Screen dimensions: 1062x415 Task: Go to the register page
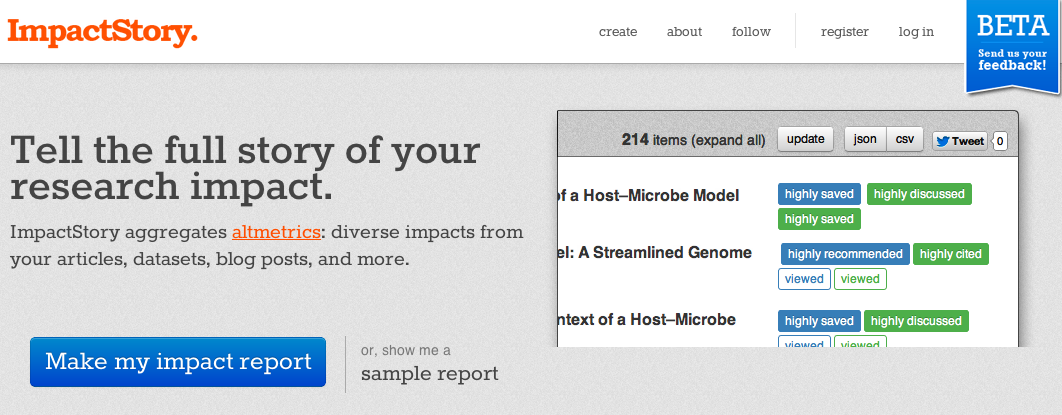[x=844, y=31]
